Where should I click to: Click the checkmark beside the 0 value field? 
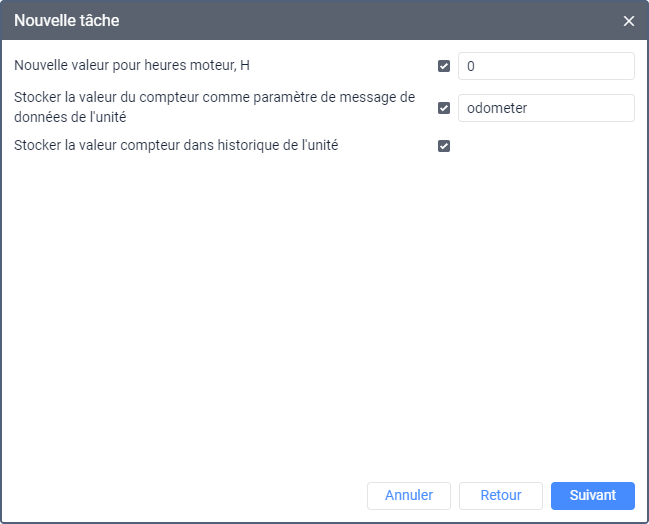pos(444,66)
